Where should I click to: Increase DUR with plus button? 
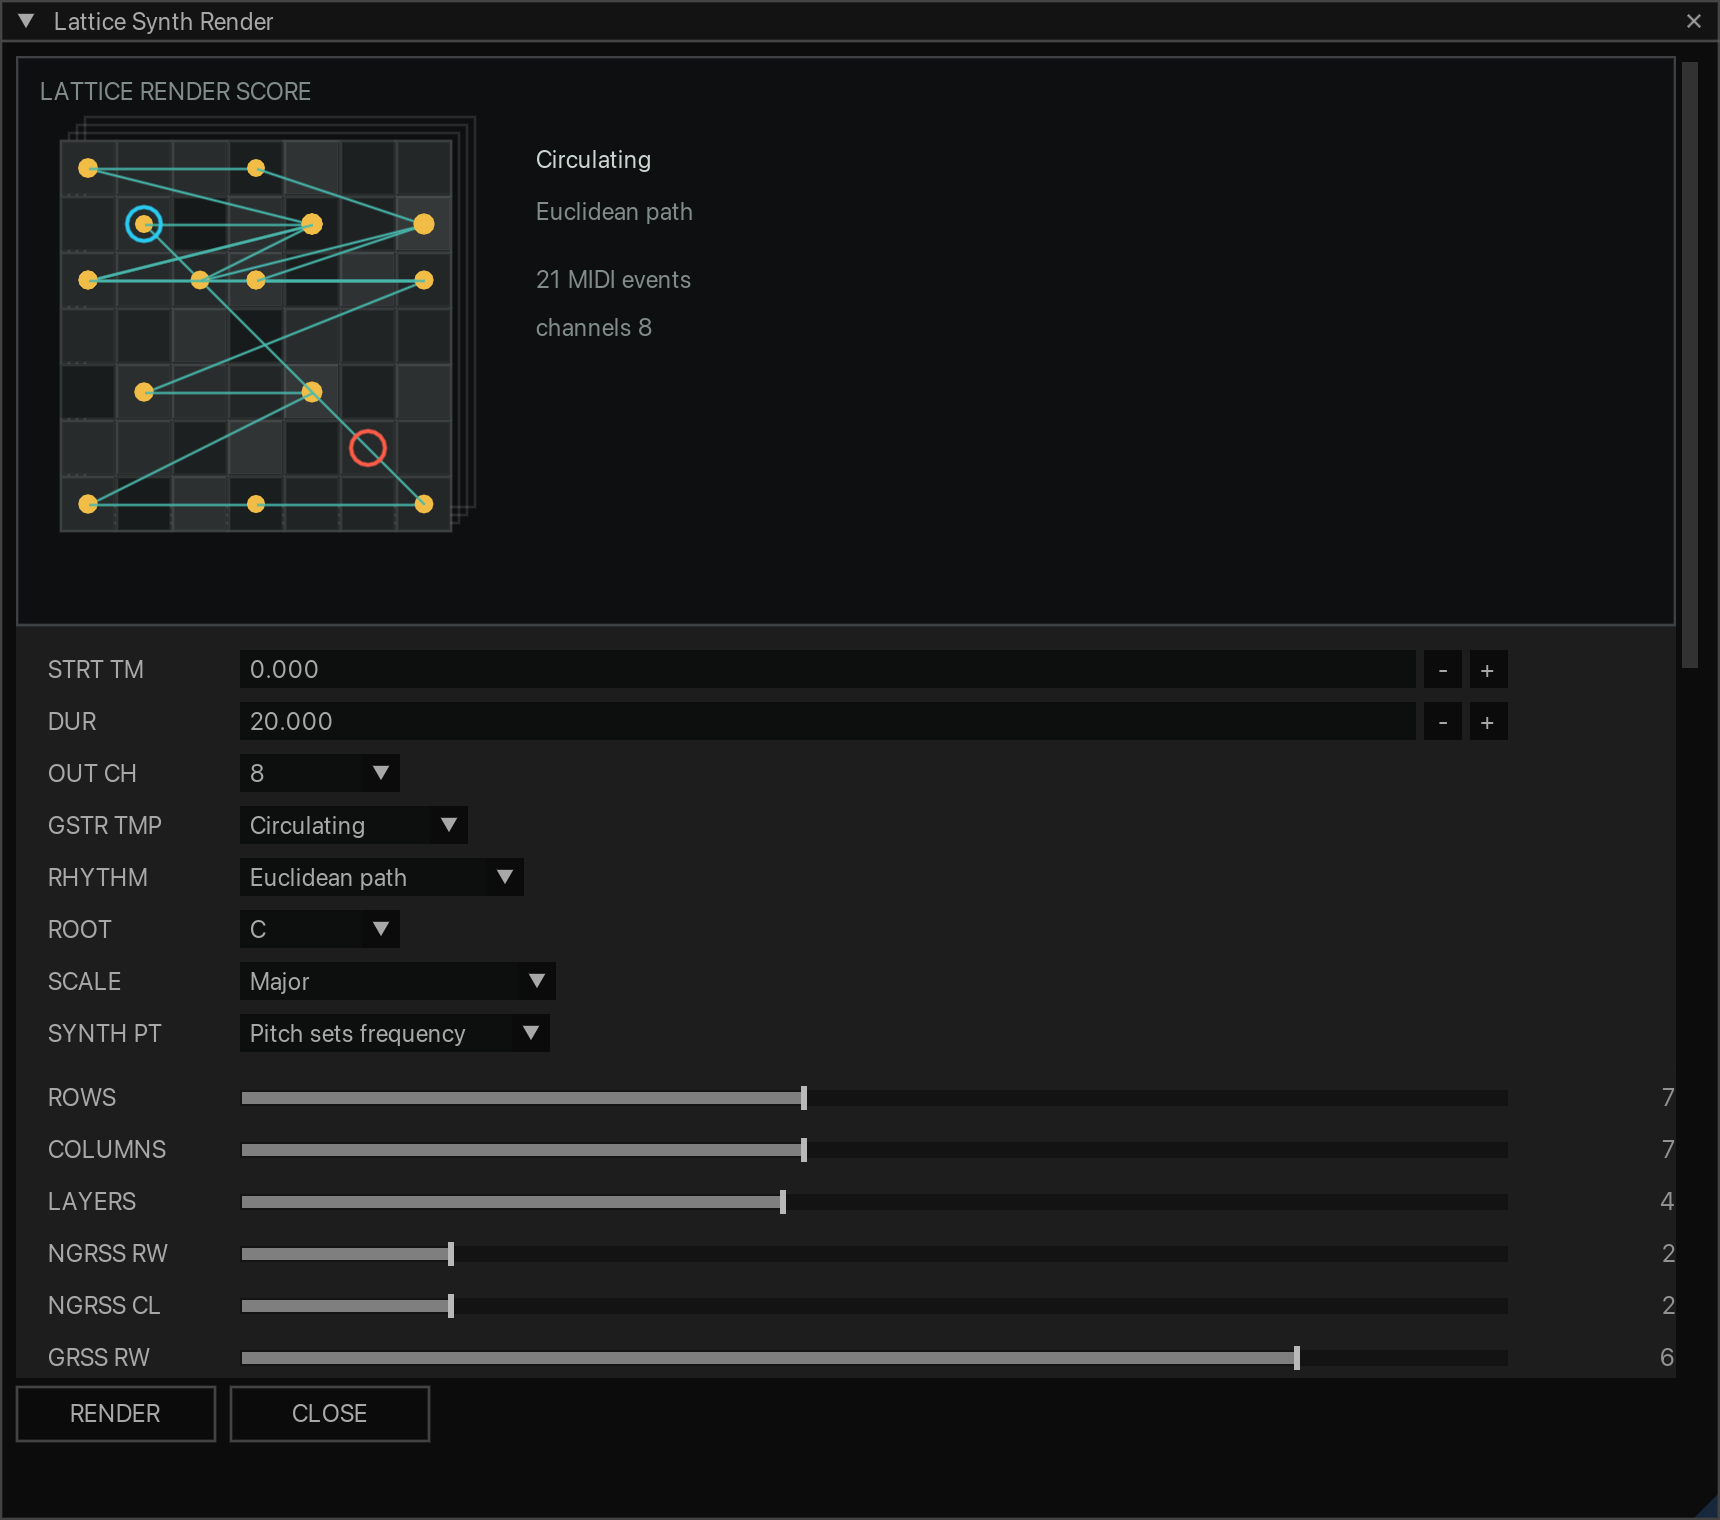point(1488,721)
